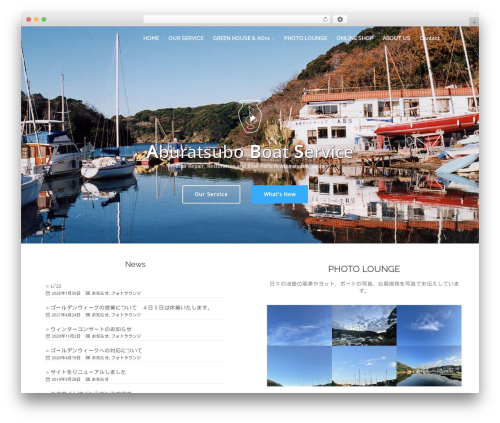Viewport: 500px width, 423px height.
Task: Click フォトラウンジ category in the 1/22 row
Action: 126,293
